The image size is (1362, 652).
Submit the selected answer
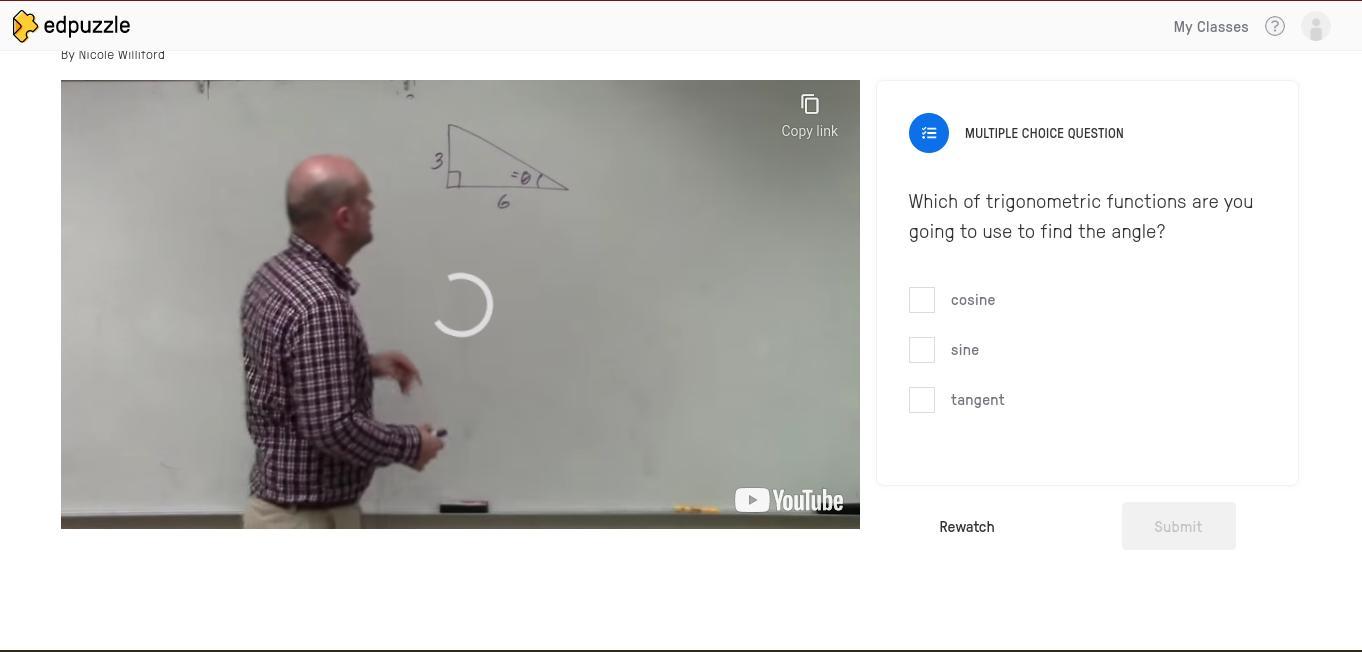click(x=1178, y=526)
